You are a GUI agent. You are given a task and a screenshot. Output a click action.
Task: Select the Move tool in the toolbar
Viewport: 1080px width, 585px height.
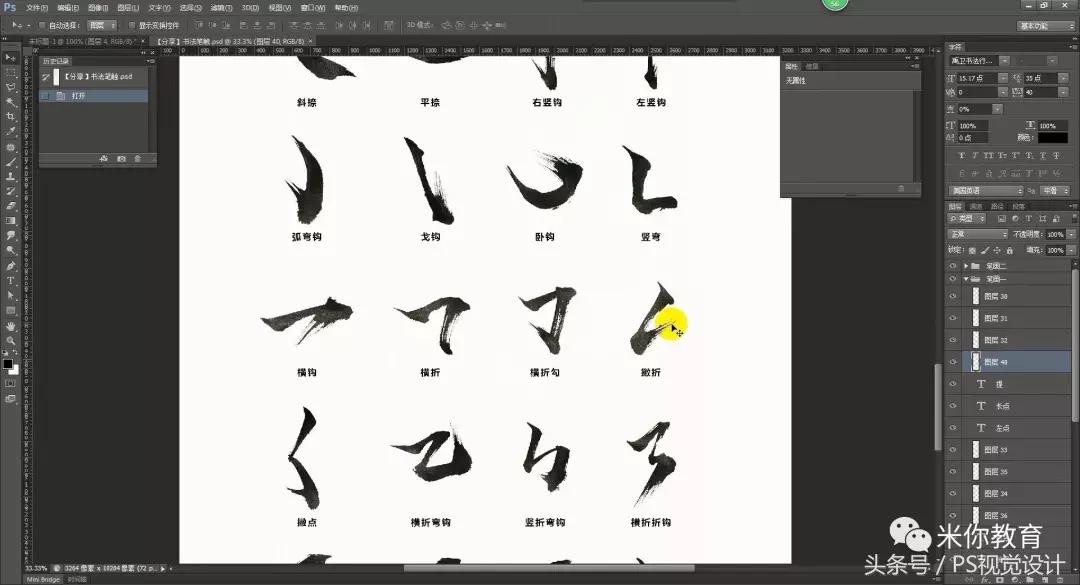tap(9, 59)
